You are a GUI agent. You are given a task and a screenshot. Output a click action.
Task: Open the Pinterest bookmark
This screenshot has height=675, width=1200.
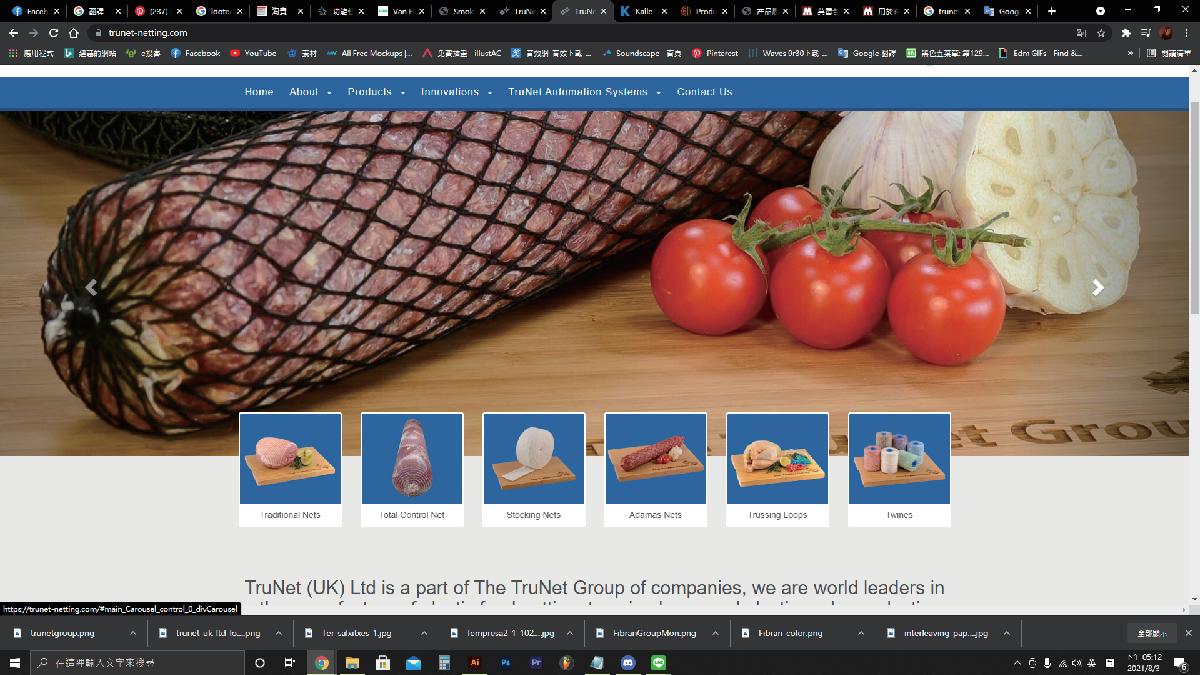[x=715, y=53]
